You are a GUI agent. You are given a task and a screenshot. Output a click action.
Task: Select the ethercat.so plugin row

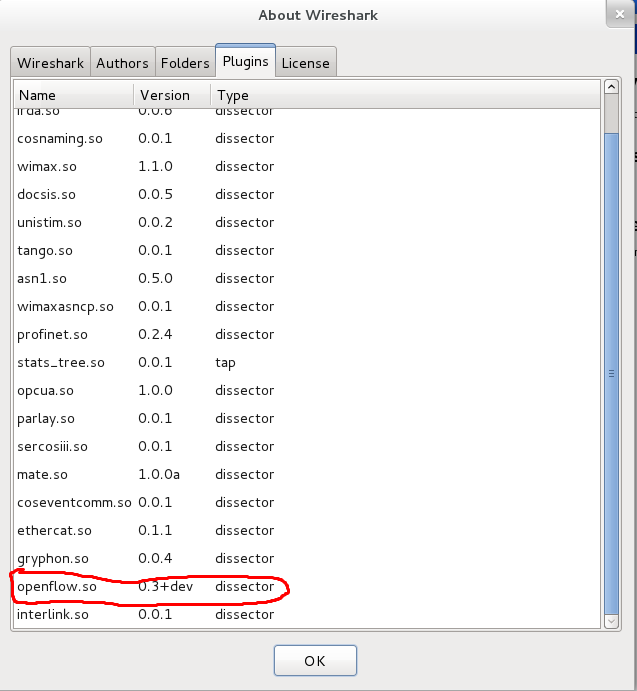click(307, 530)
